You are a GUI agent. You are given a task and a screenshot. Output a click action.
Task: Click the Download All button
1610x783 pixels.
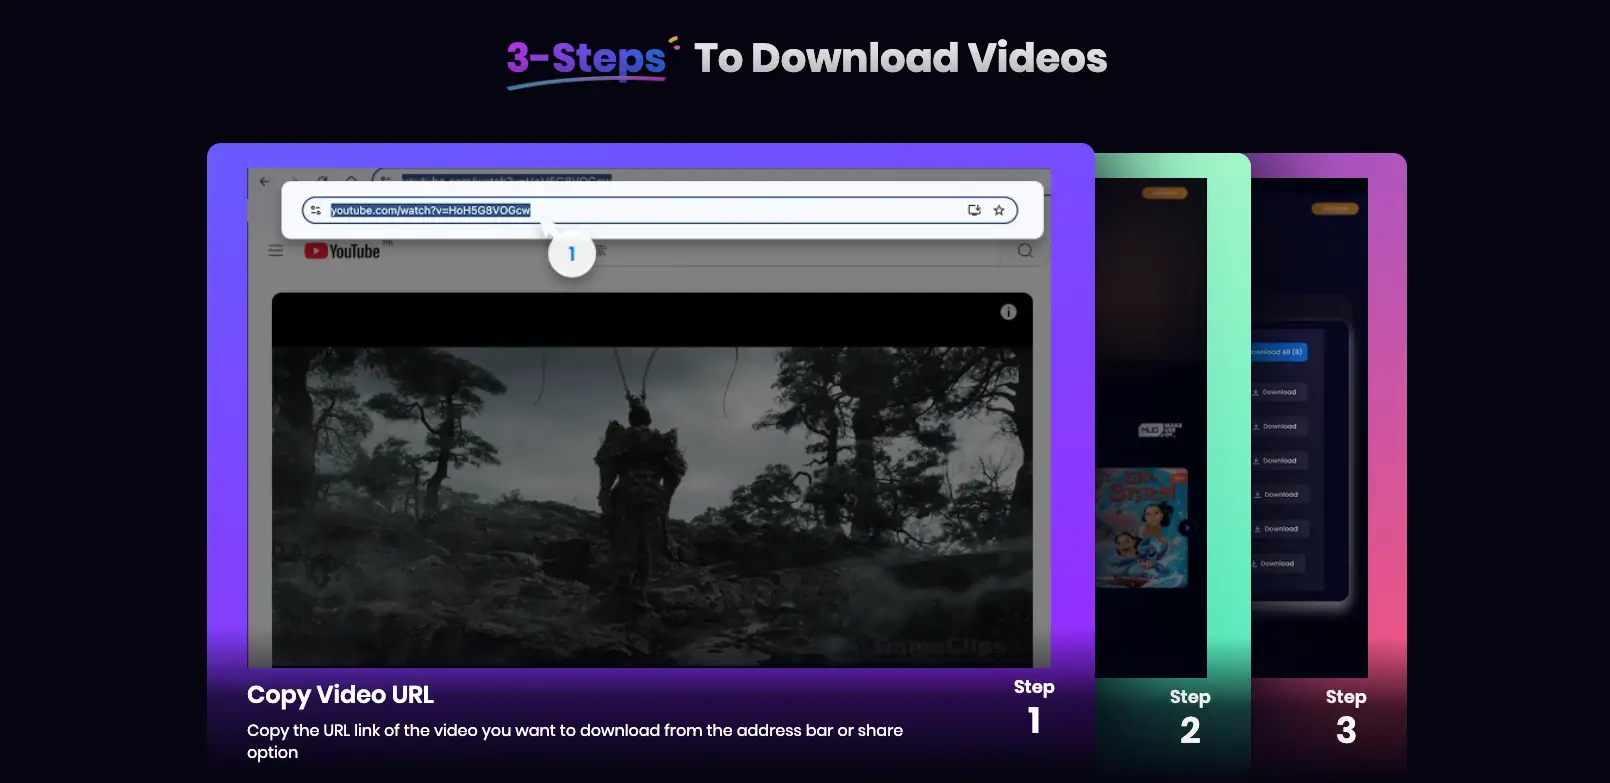click(x=1279, y=352)
